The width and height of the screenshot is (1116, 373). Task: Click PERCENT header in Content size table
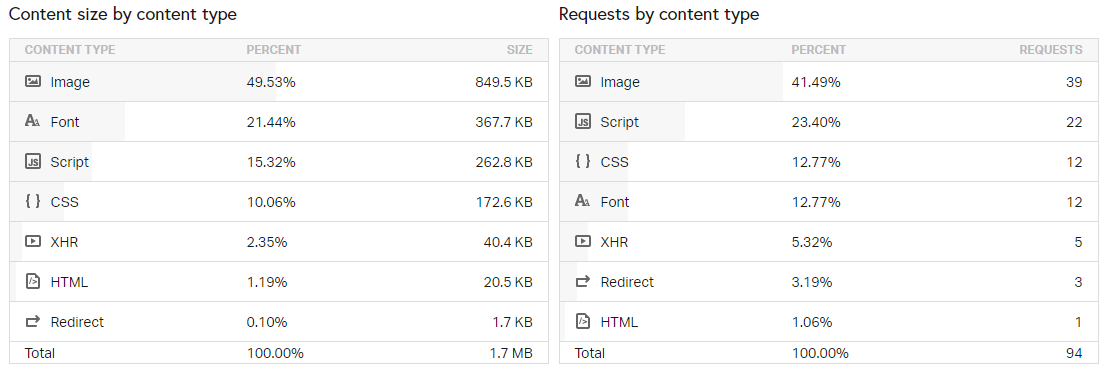click(273, 50)
